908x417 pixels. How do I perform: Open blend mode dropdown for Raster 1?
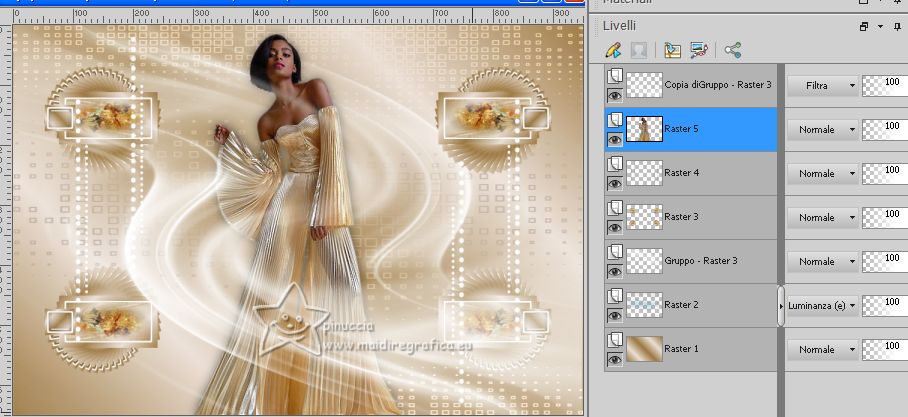822,350
